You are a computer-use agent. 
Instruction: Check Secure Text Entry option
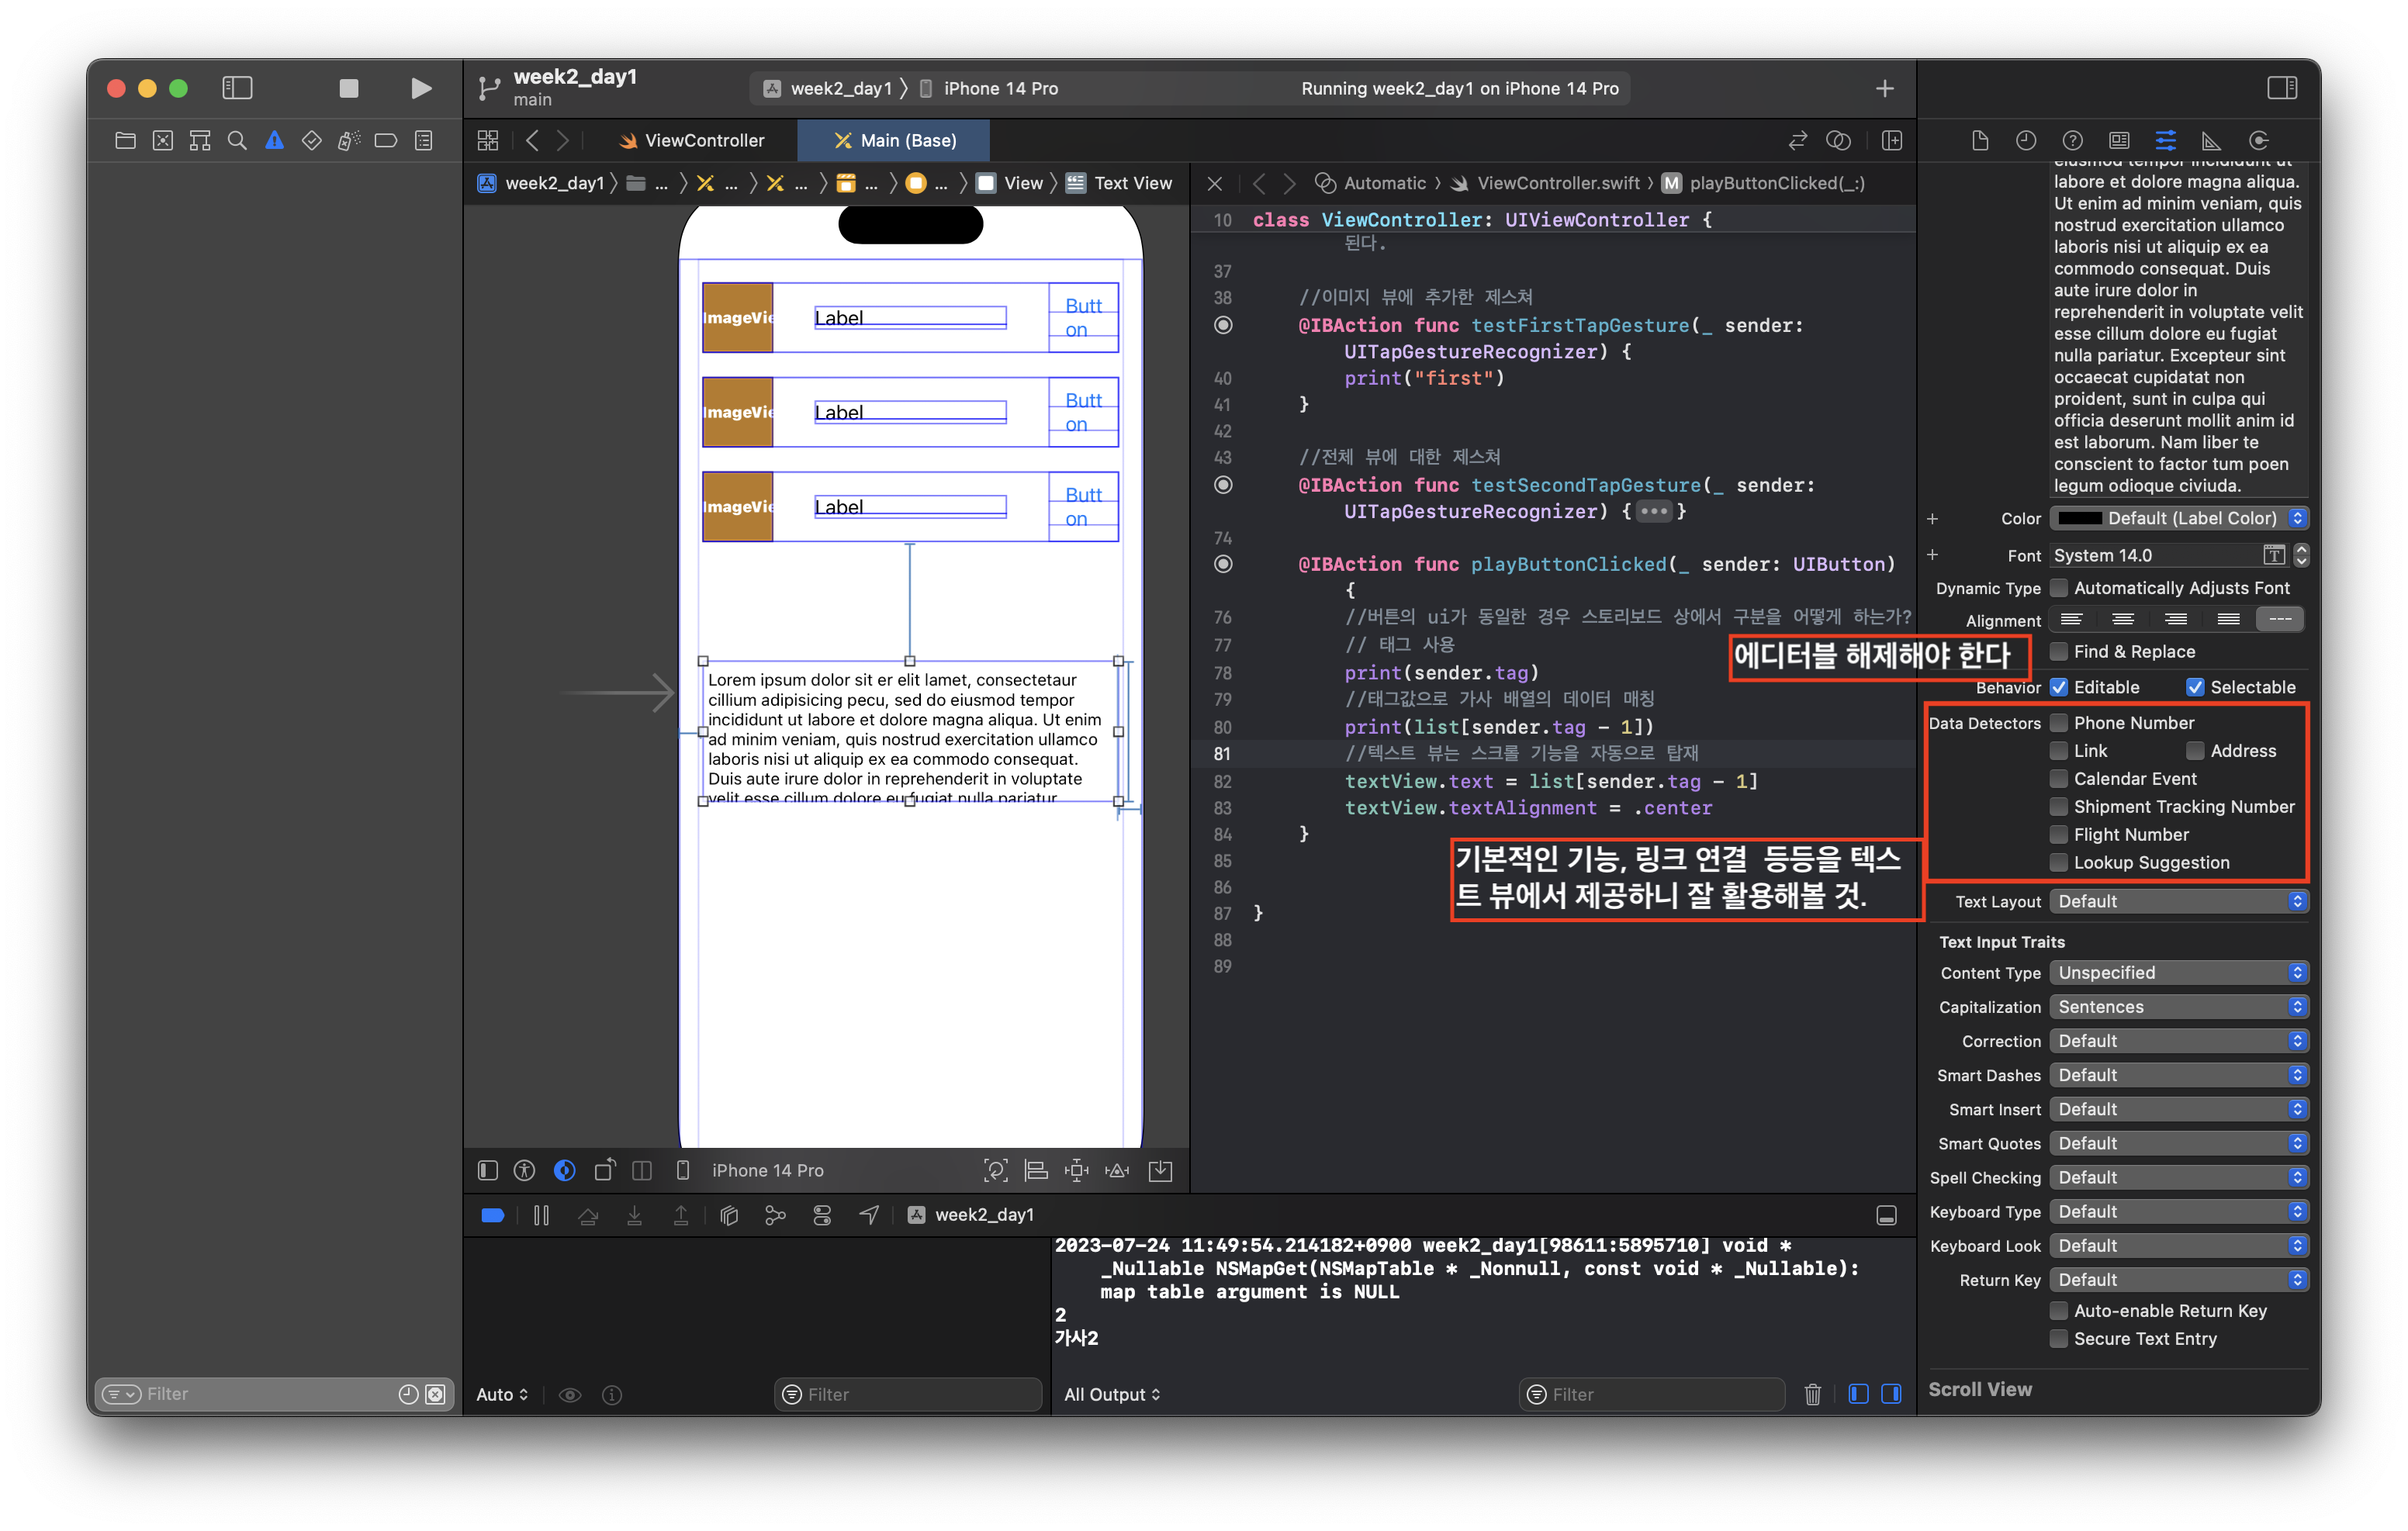(2059, 1339)
